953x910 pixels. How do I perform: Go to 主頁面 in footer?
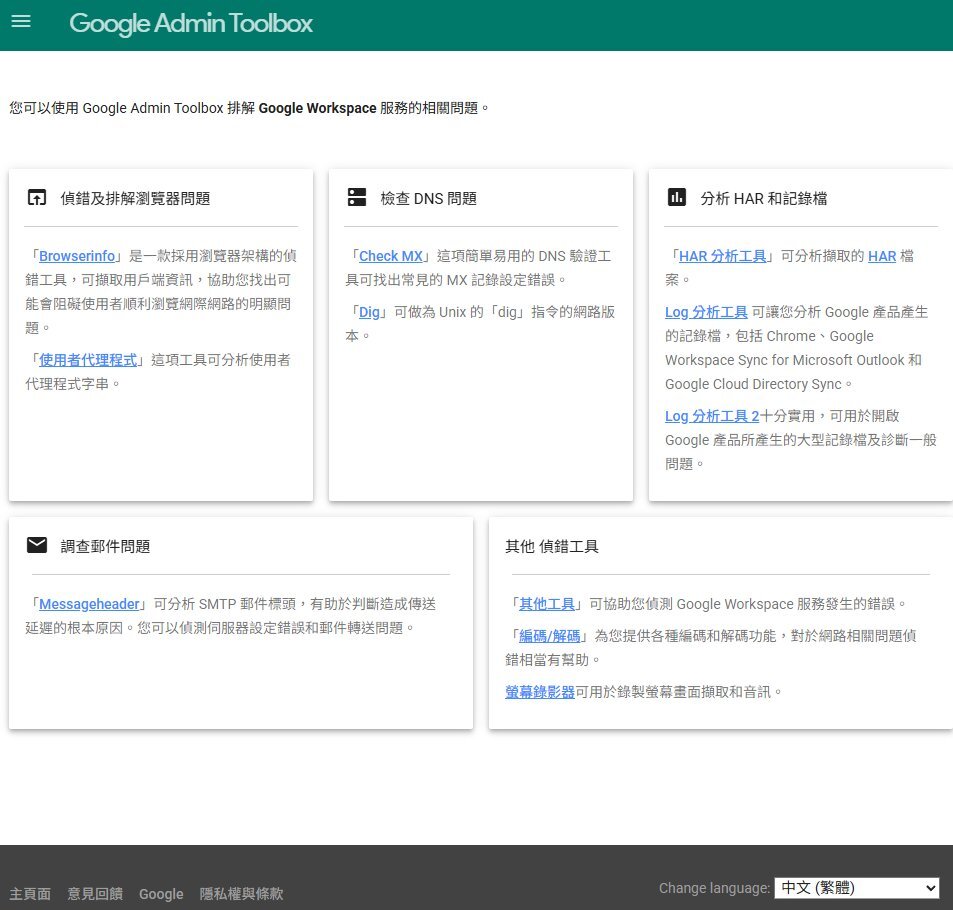[30, 894]
